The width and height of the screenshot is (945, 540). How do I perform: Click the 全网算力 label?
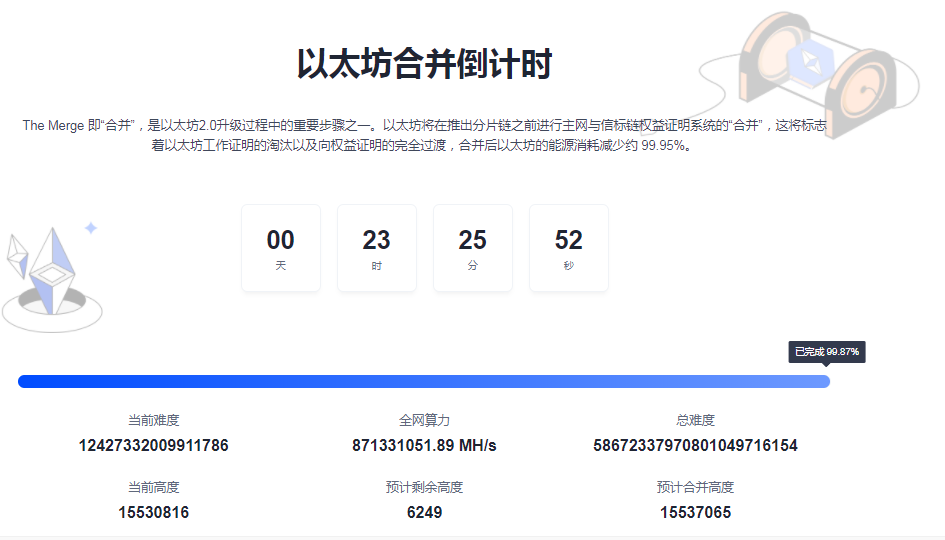pyautogui.click(x=424, y=420)
